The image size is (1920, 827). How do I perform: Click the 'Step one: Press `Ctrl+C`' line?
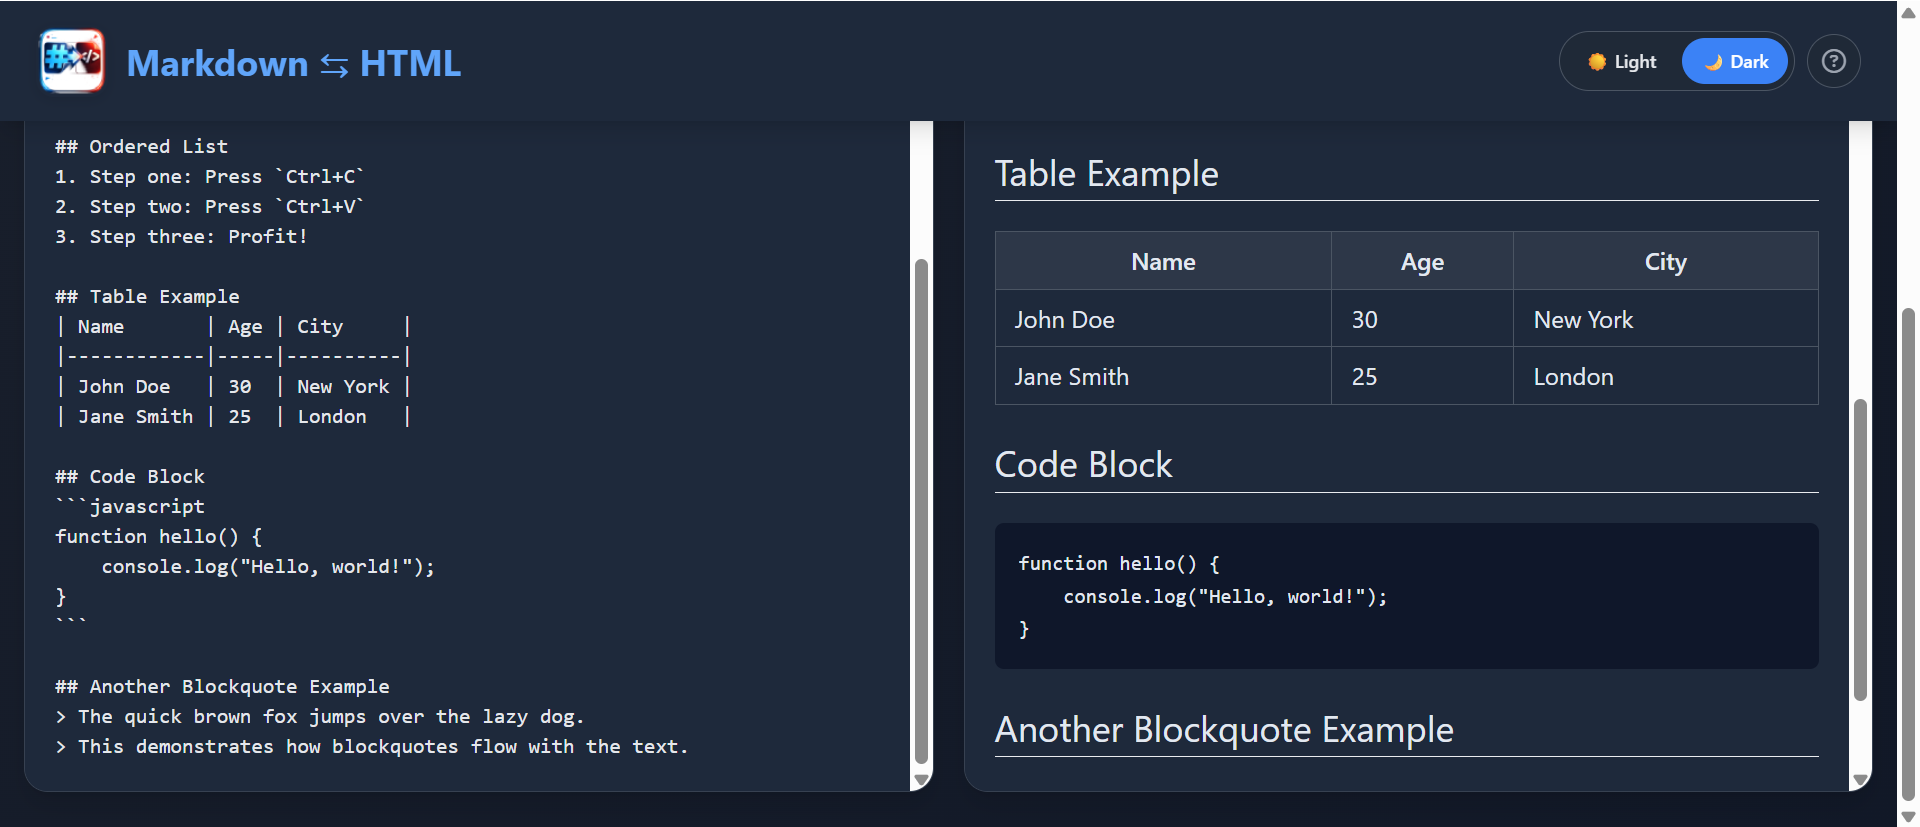pyautogui.click(x=210, y=176)
